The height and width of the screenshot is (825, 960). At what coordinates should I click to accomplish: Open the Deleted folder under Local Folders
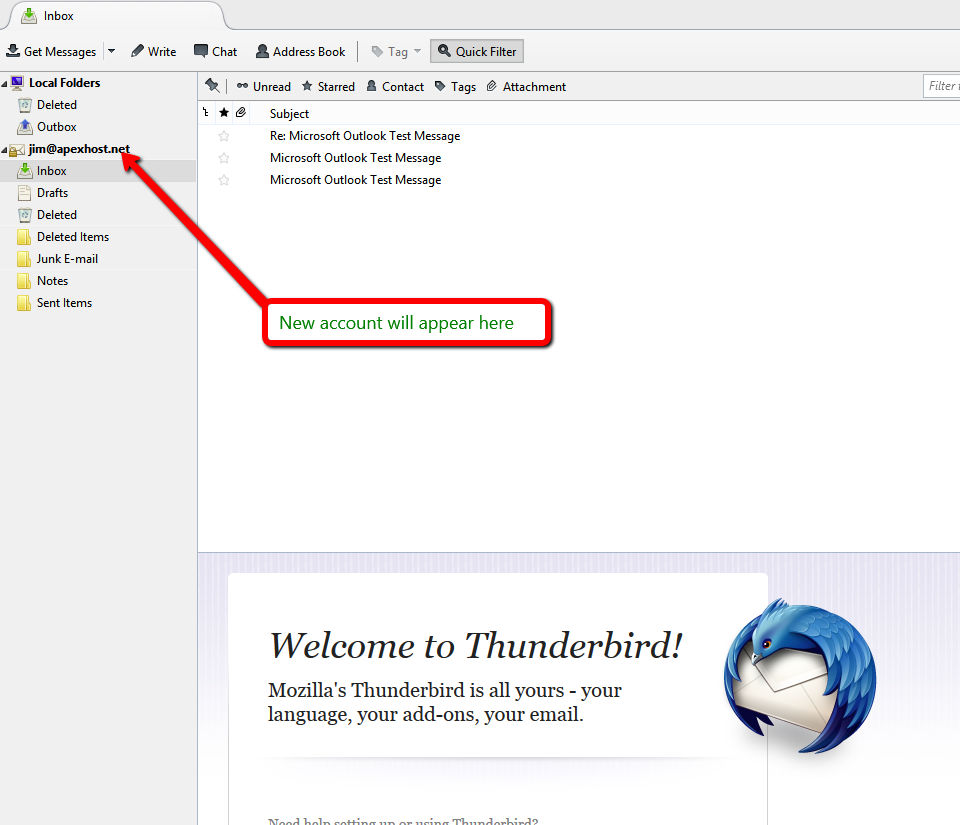click(x=57, y=105)
